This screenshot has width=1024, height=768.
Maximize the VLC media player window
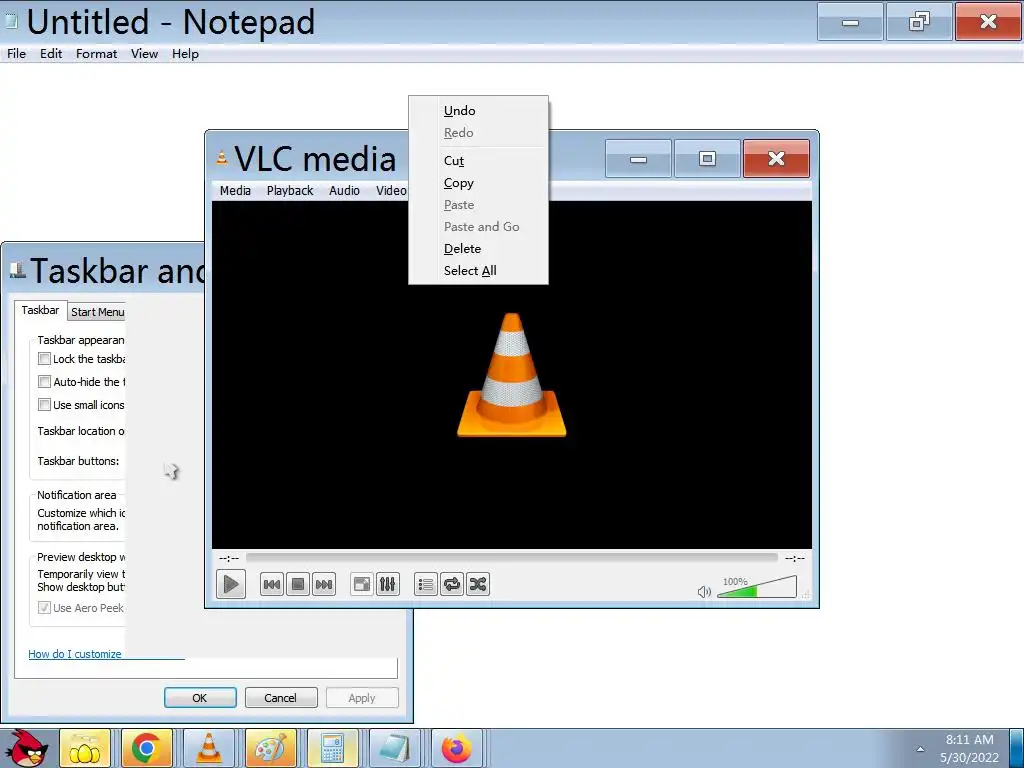[707, 159]
